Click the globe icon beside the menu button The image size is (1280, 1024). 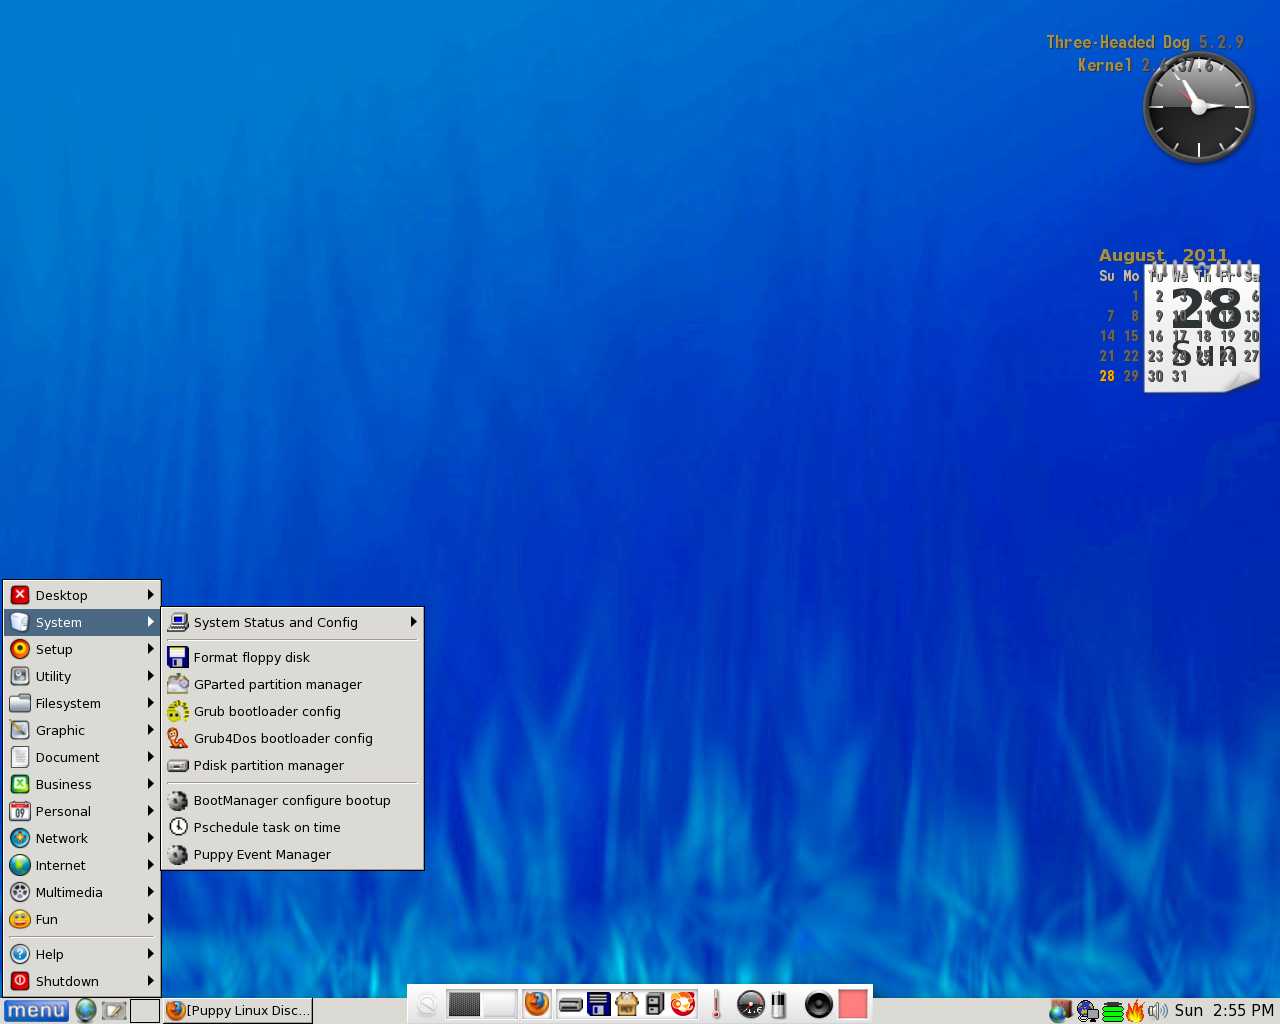pyautogui.click(x=86, y=1011)
